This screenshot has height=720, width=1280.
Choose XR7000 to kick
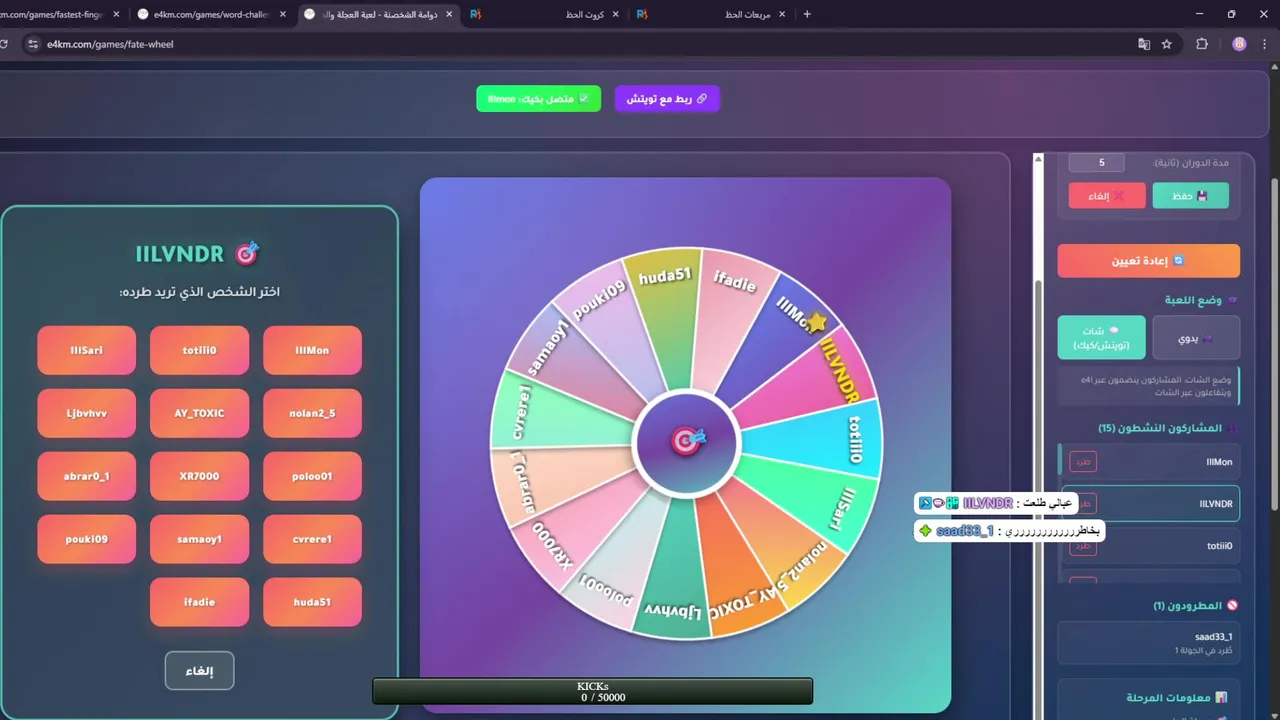(199, 476)
